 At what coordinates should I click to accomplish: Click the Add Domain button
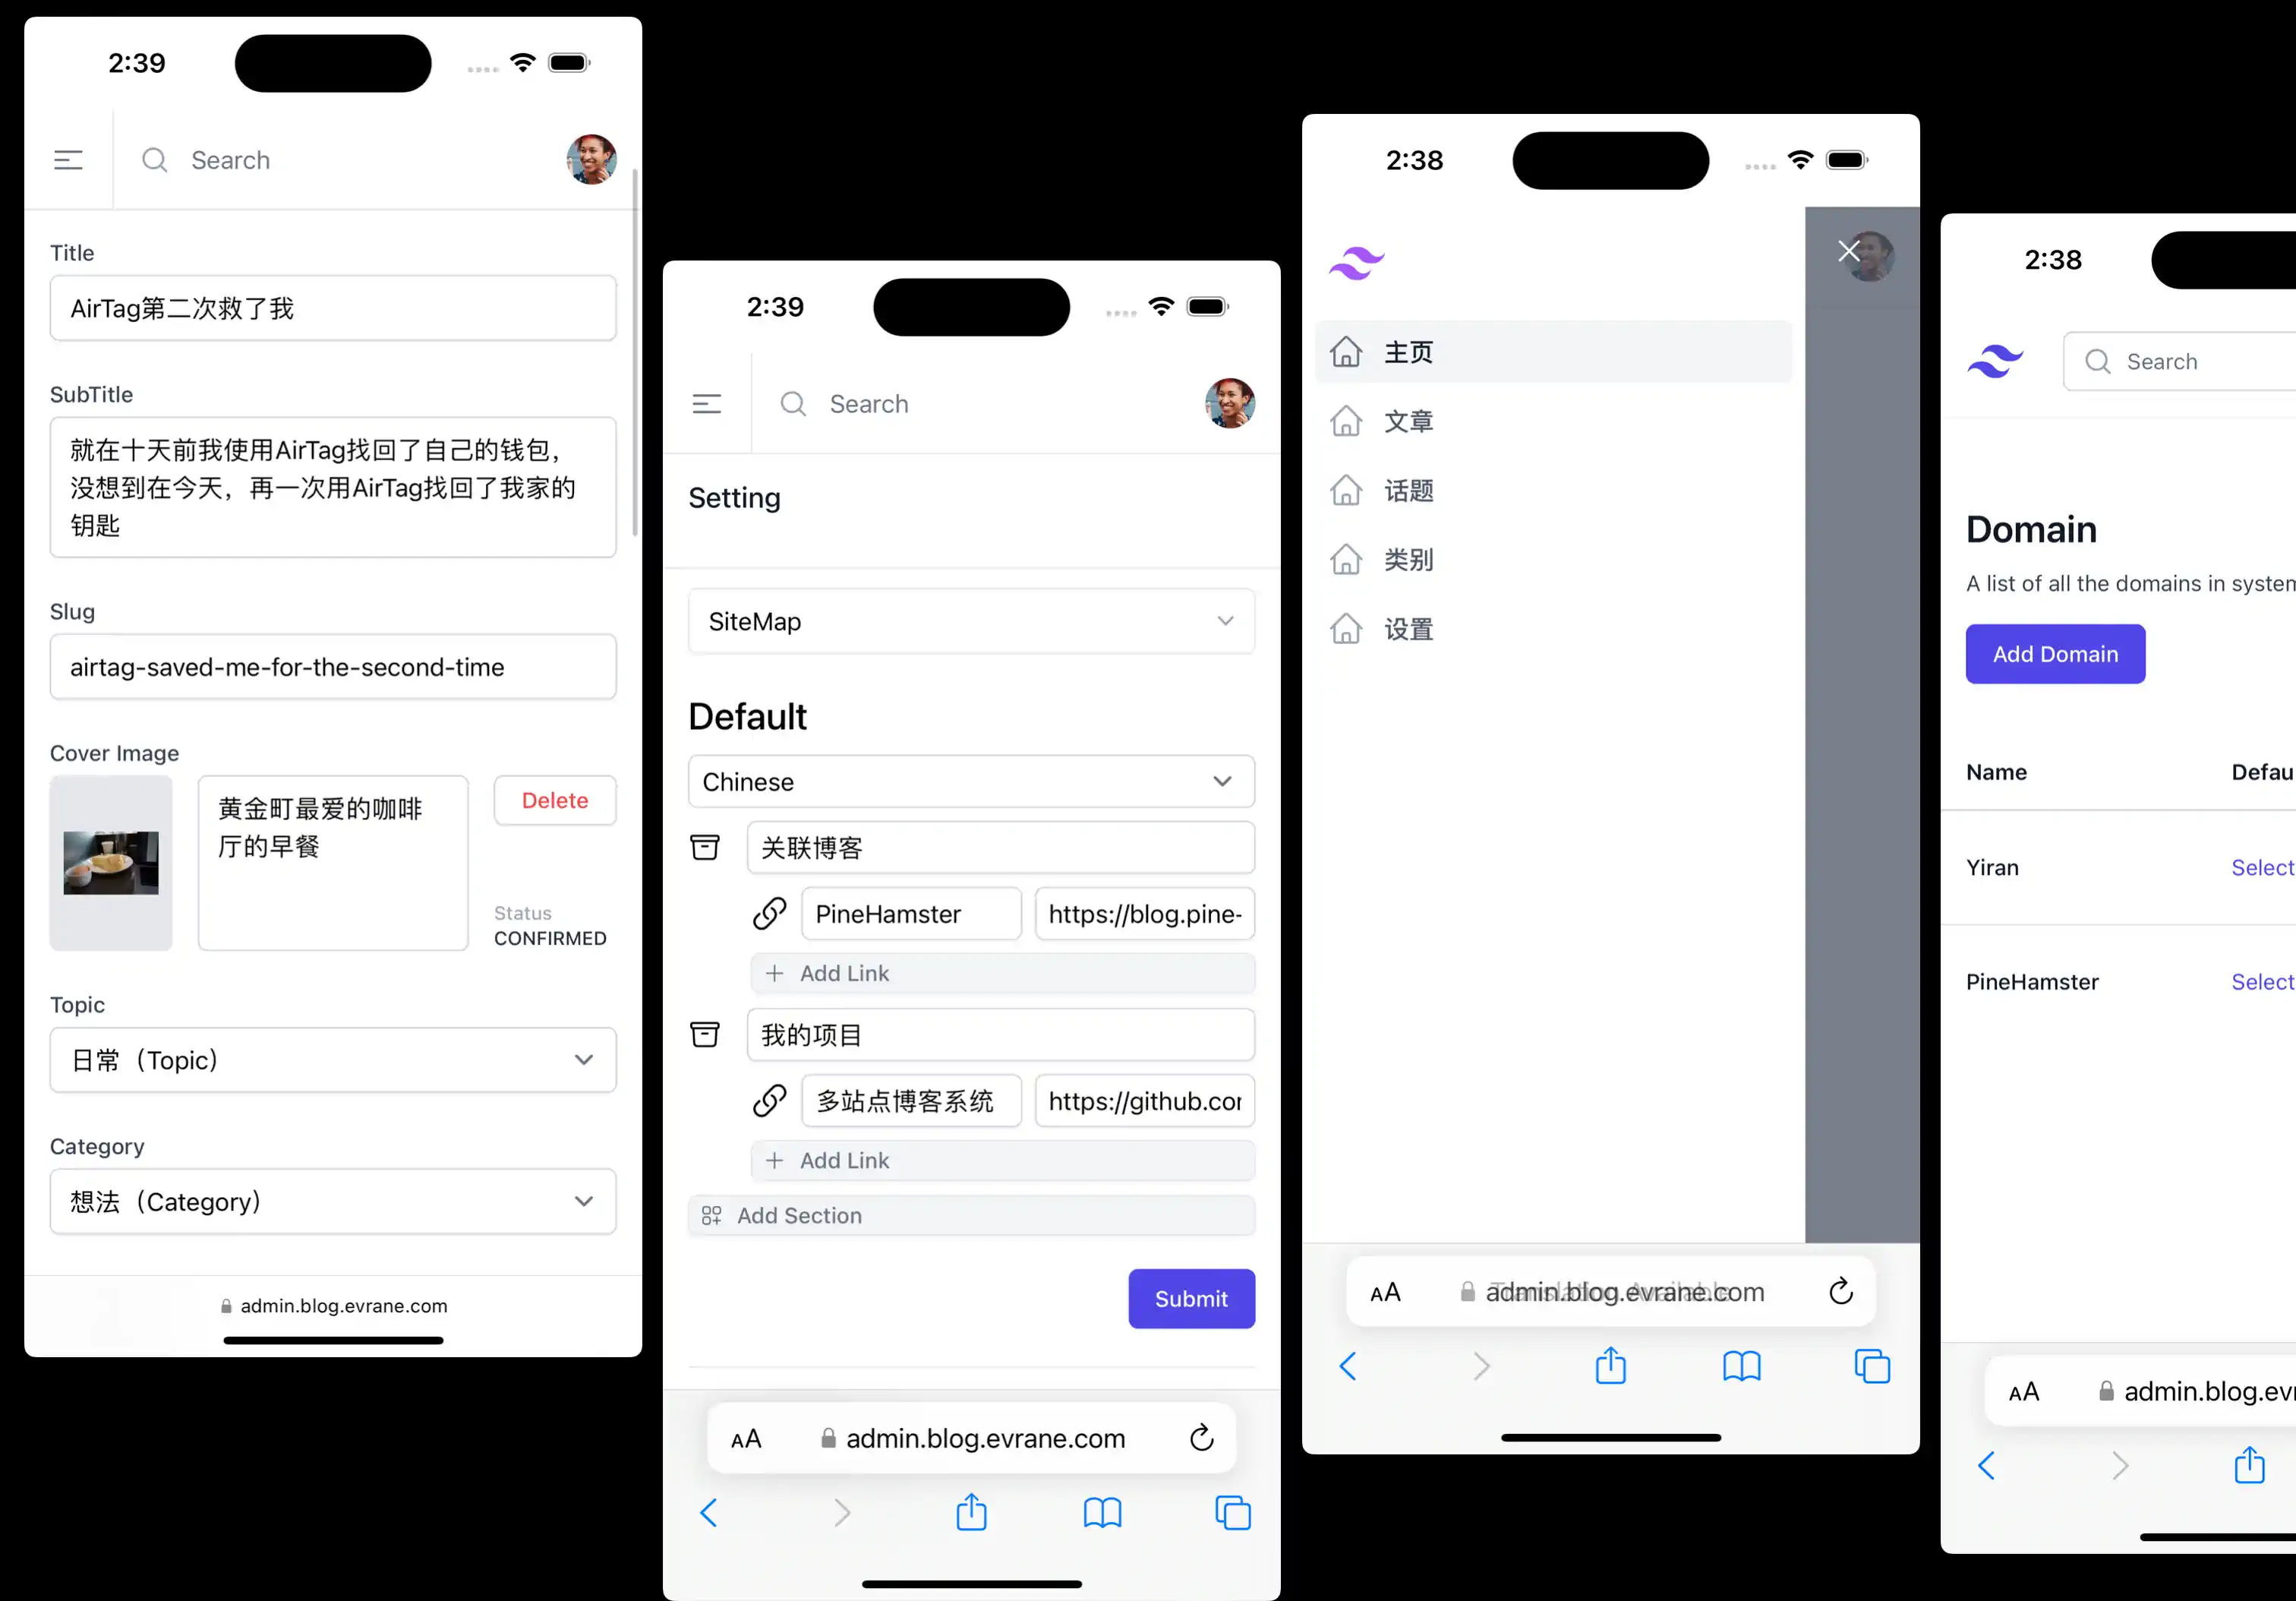click(x=2055, y=653)
